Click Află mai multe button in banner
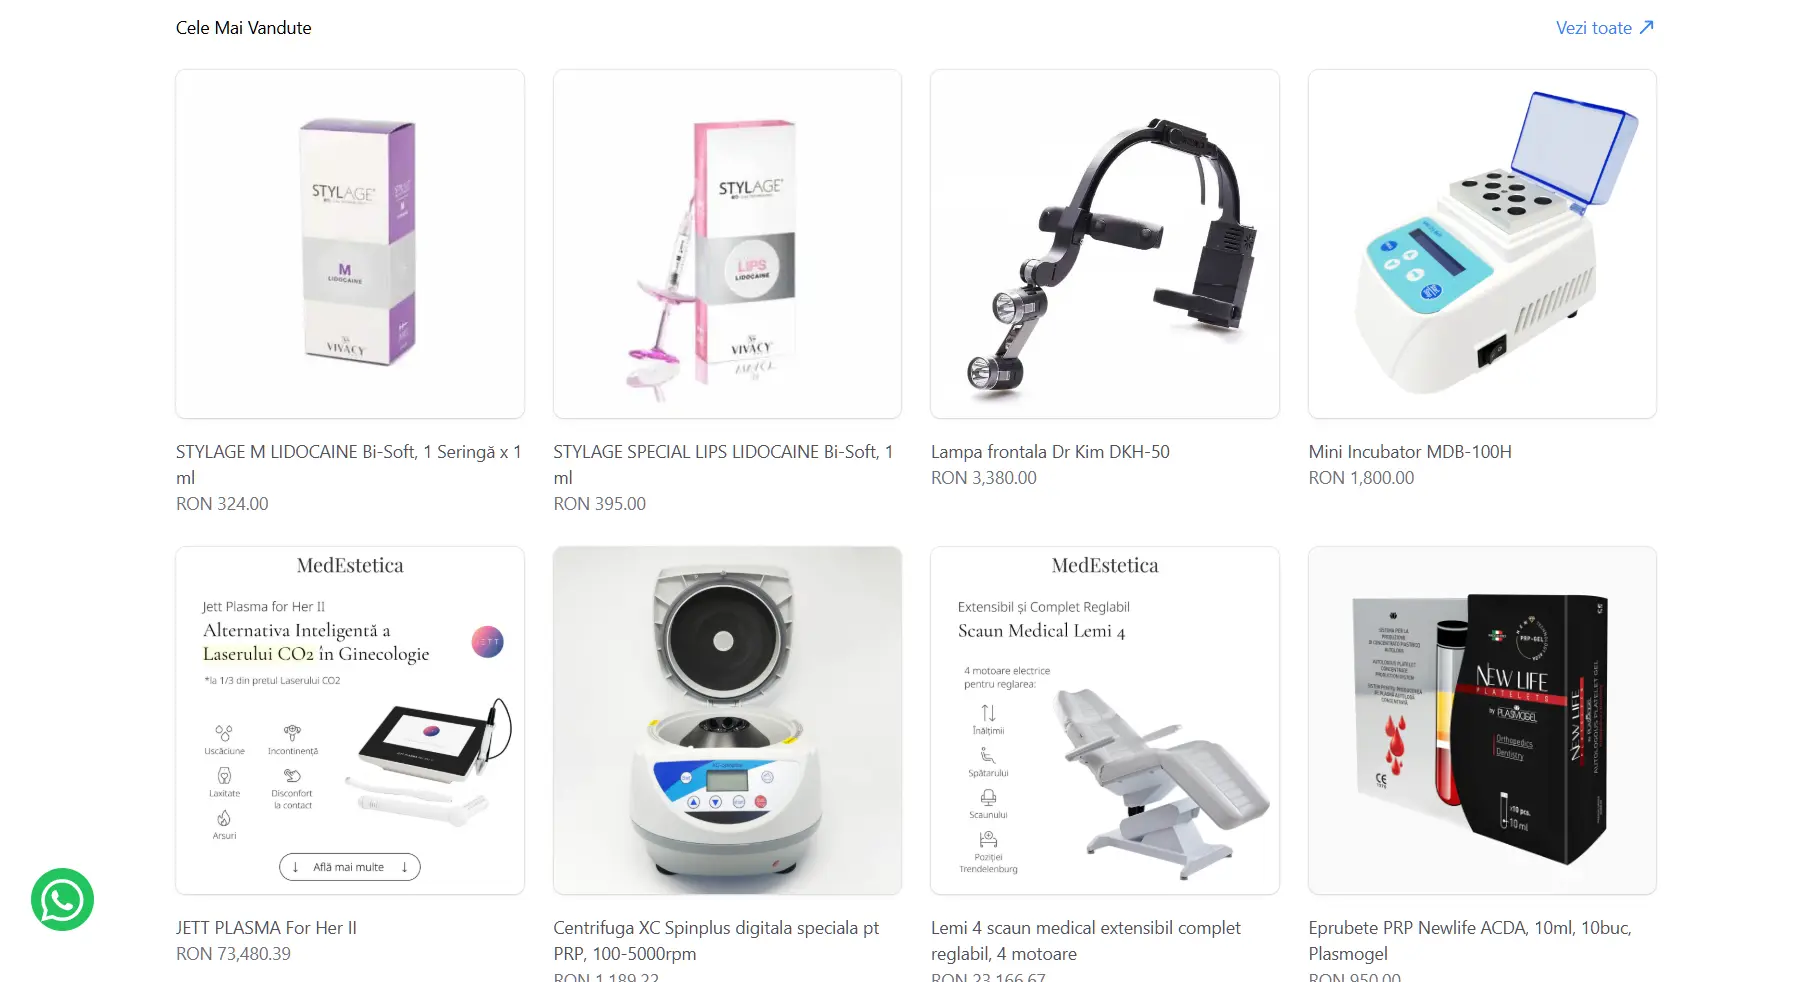1812x982 pixels. [349, 867]
